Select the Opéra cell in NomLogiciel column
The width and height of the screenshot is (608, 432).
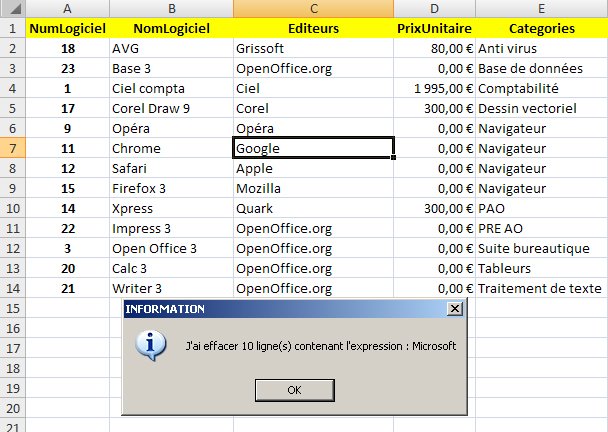(x=171, y=128)
